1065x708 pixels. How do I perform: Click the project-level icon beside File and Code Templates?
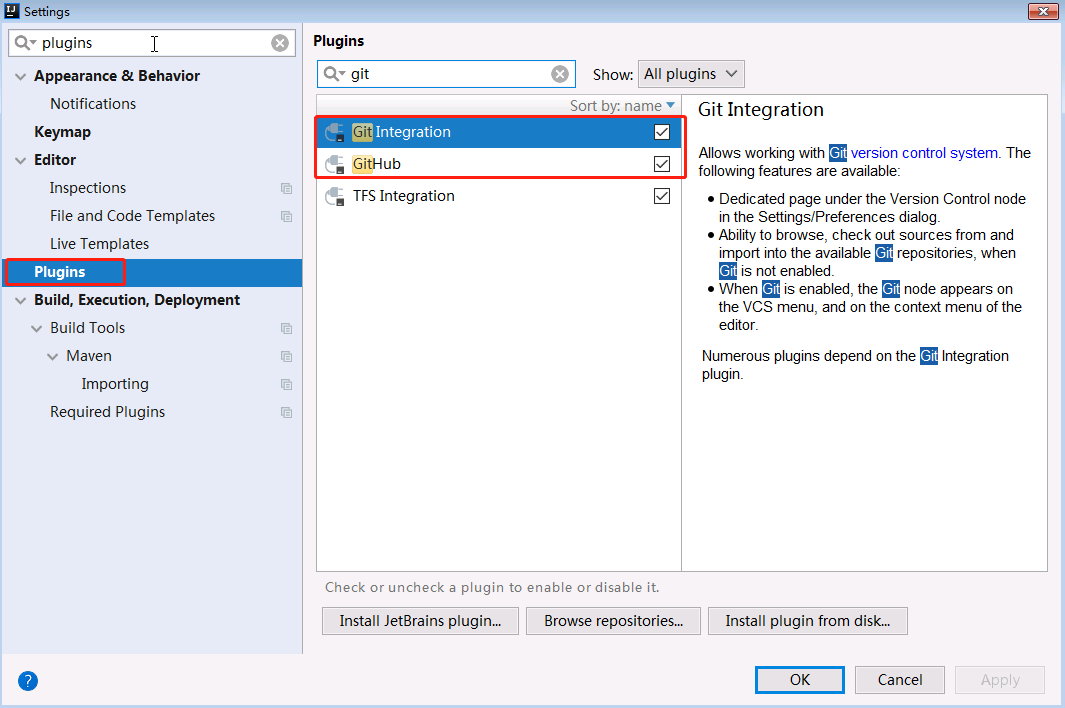coord(287,216)
